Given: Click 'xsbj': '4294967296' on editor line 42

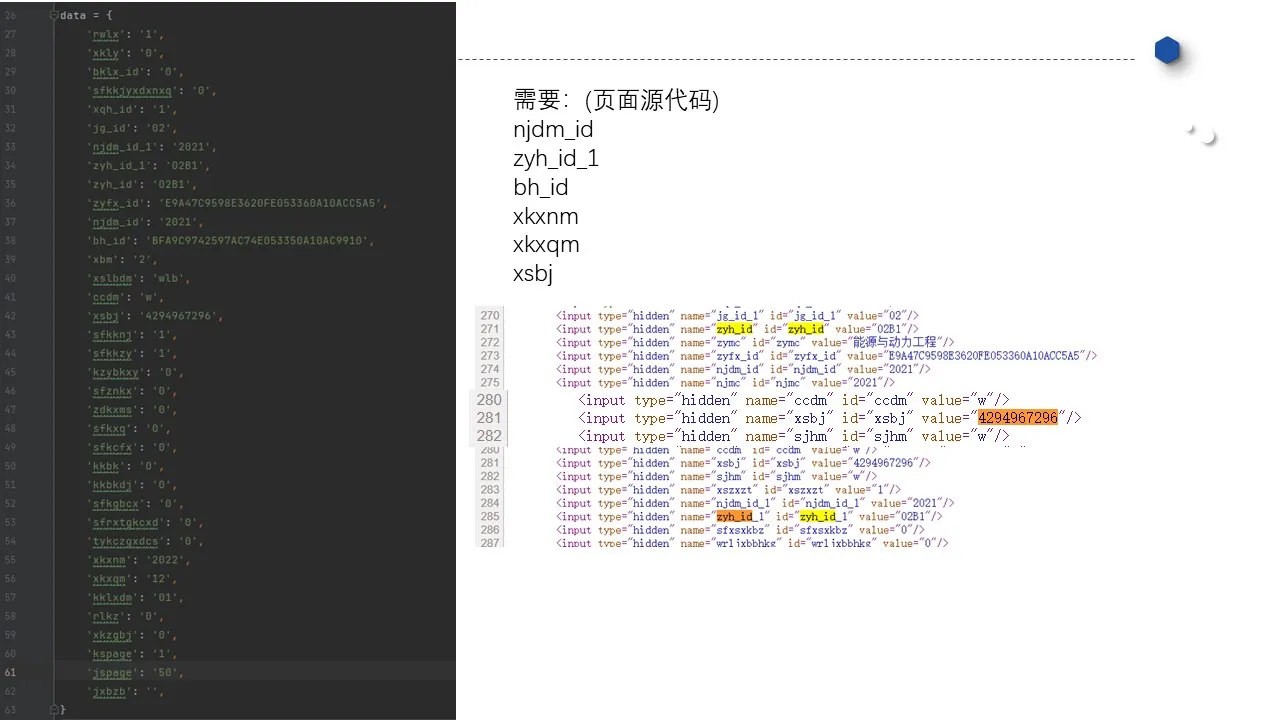Looking at the screenshot, I should (156, 316).
